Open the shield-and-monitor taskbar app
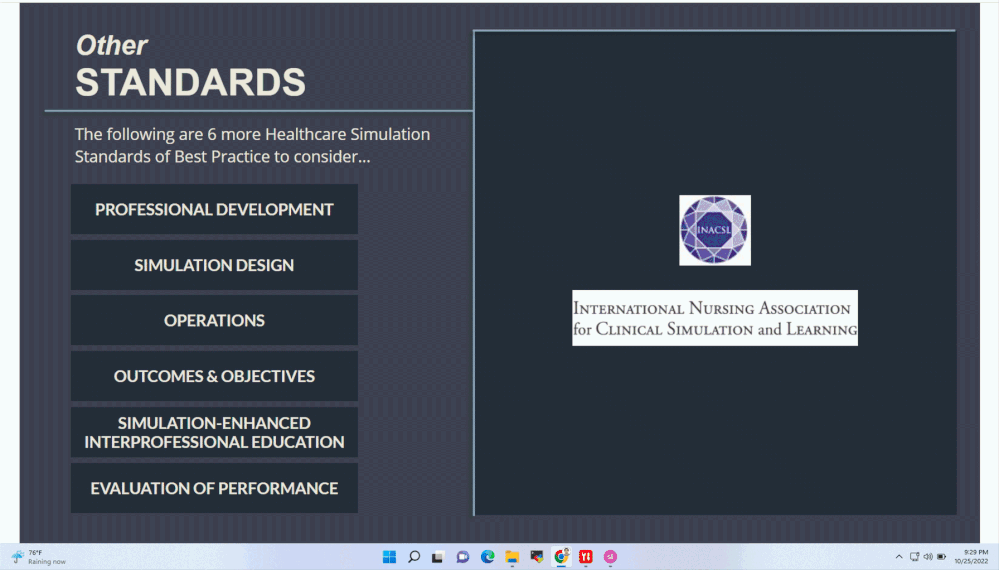This screenshot has width=999, height=570. point(536,557)
